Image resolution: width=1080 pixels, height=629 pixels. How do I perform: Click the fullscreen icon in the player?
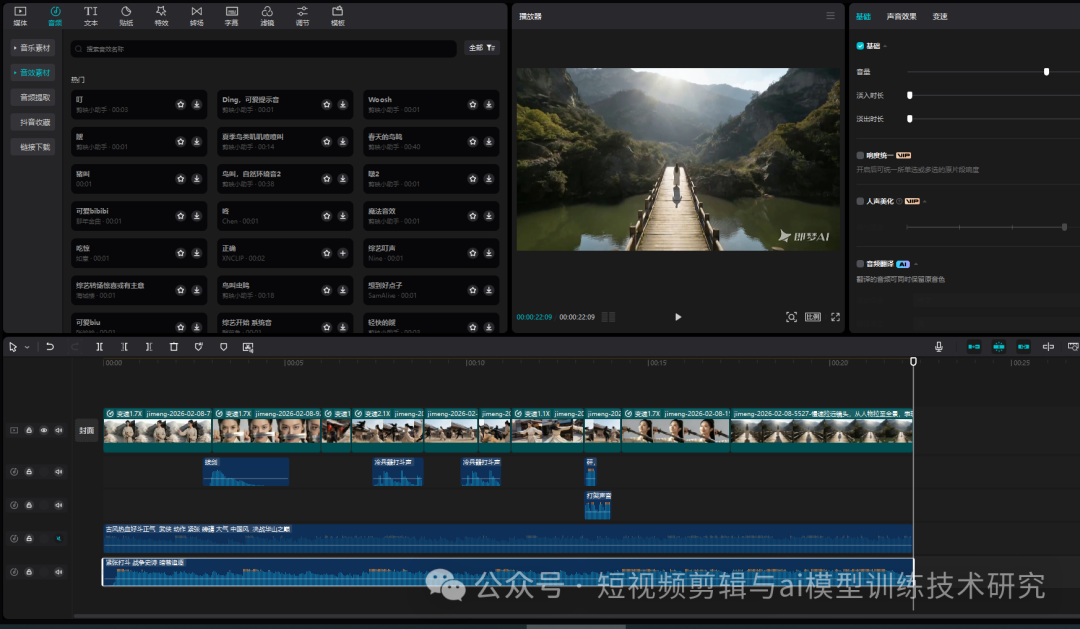835,317
